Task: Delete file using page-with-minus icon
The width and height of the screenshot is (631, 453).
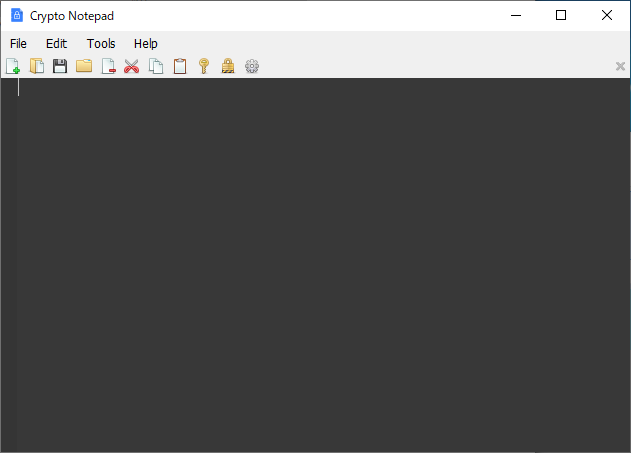Action: coord(108,66)
